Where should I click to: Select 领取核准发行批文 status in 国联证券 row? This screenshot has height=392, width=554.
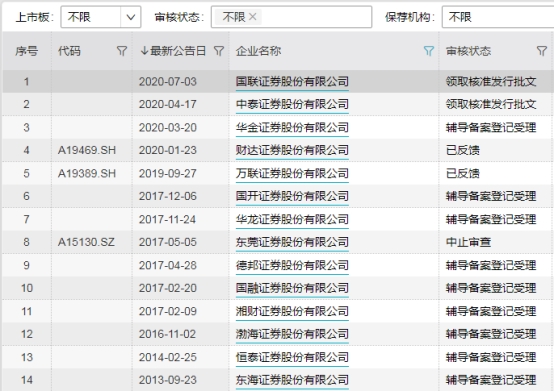[491, 82]
